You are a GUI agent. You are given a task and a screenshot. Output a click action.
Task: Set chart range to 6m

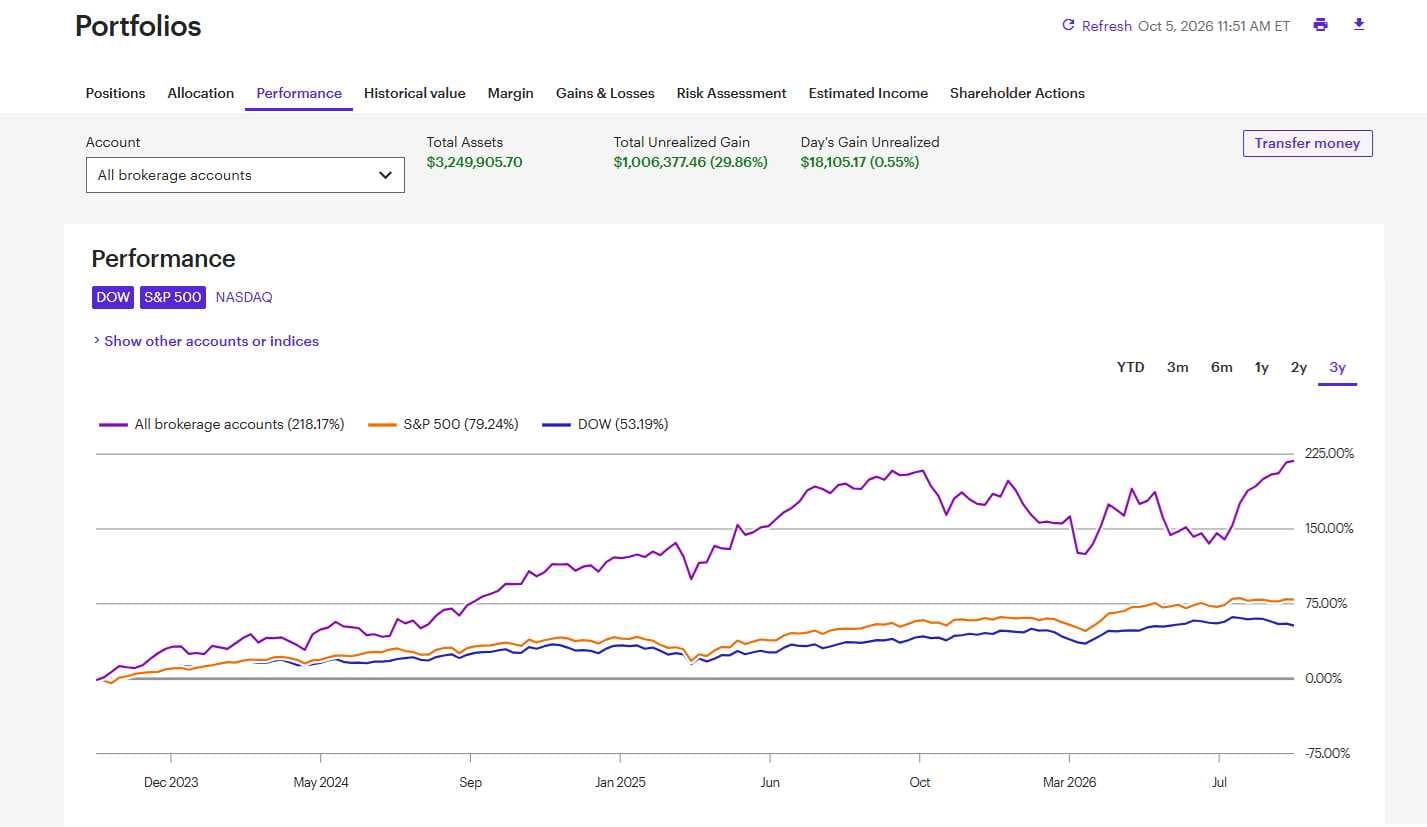[x=1222, y=367]
